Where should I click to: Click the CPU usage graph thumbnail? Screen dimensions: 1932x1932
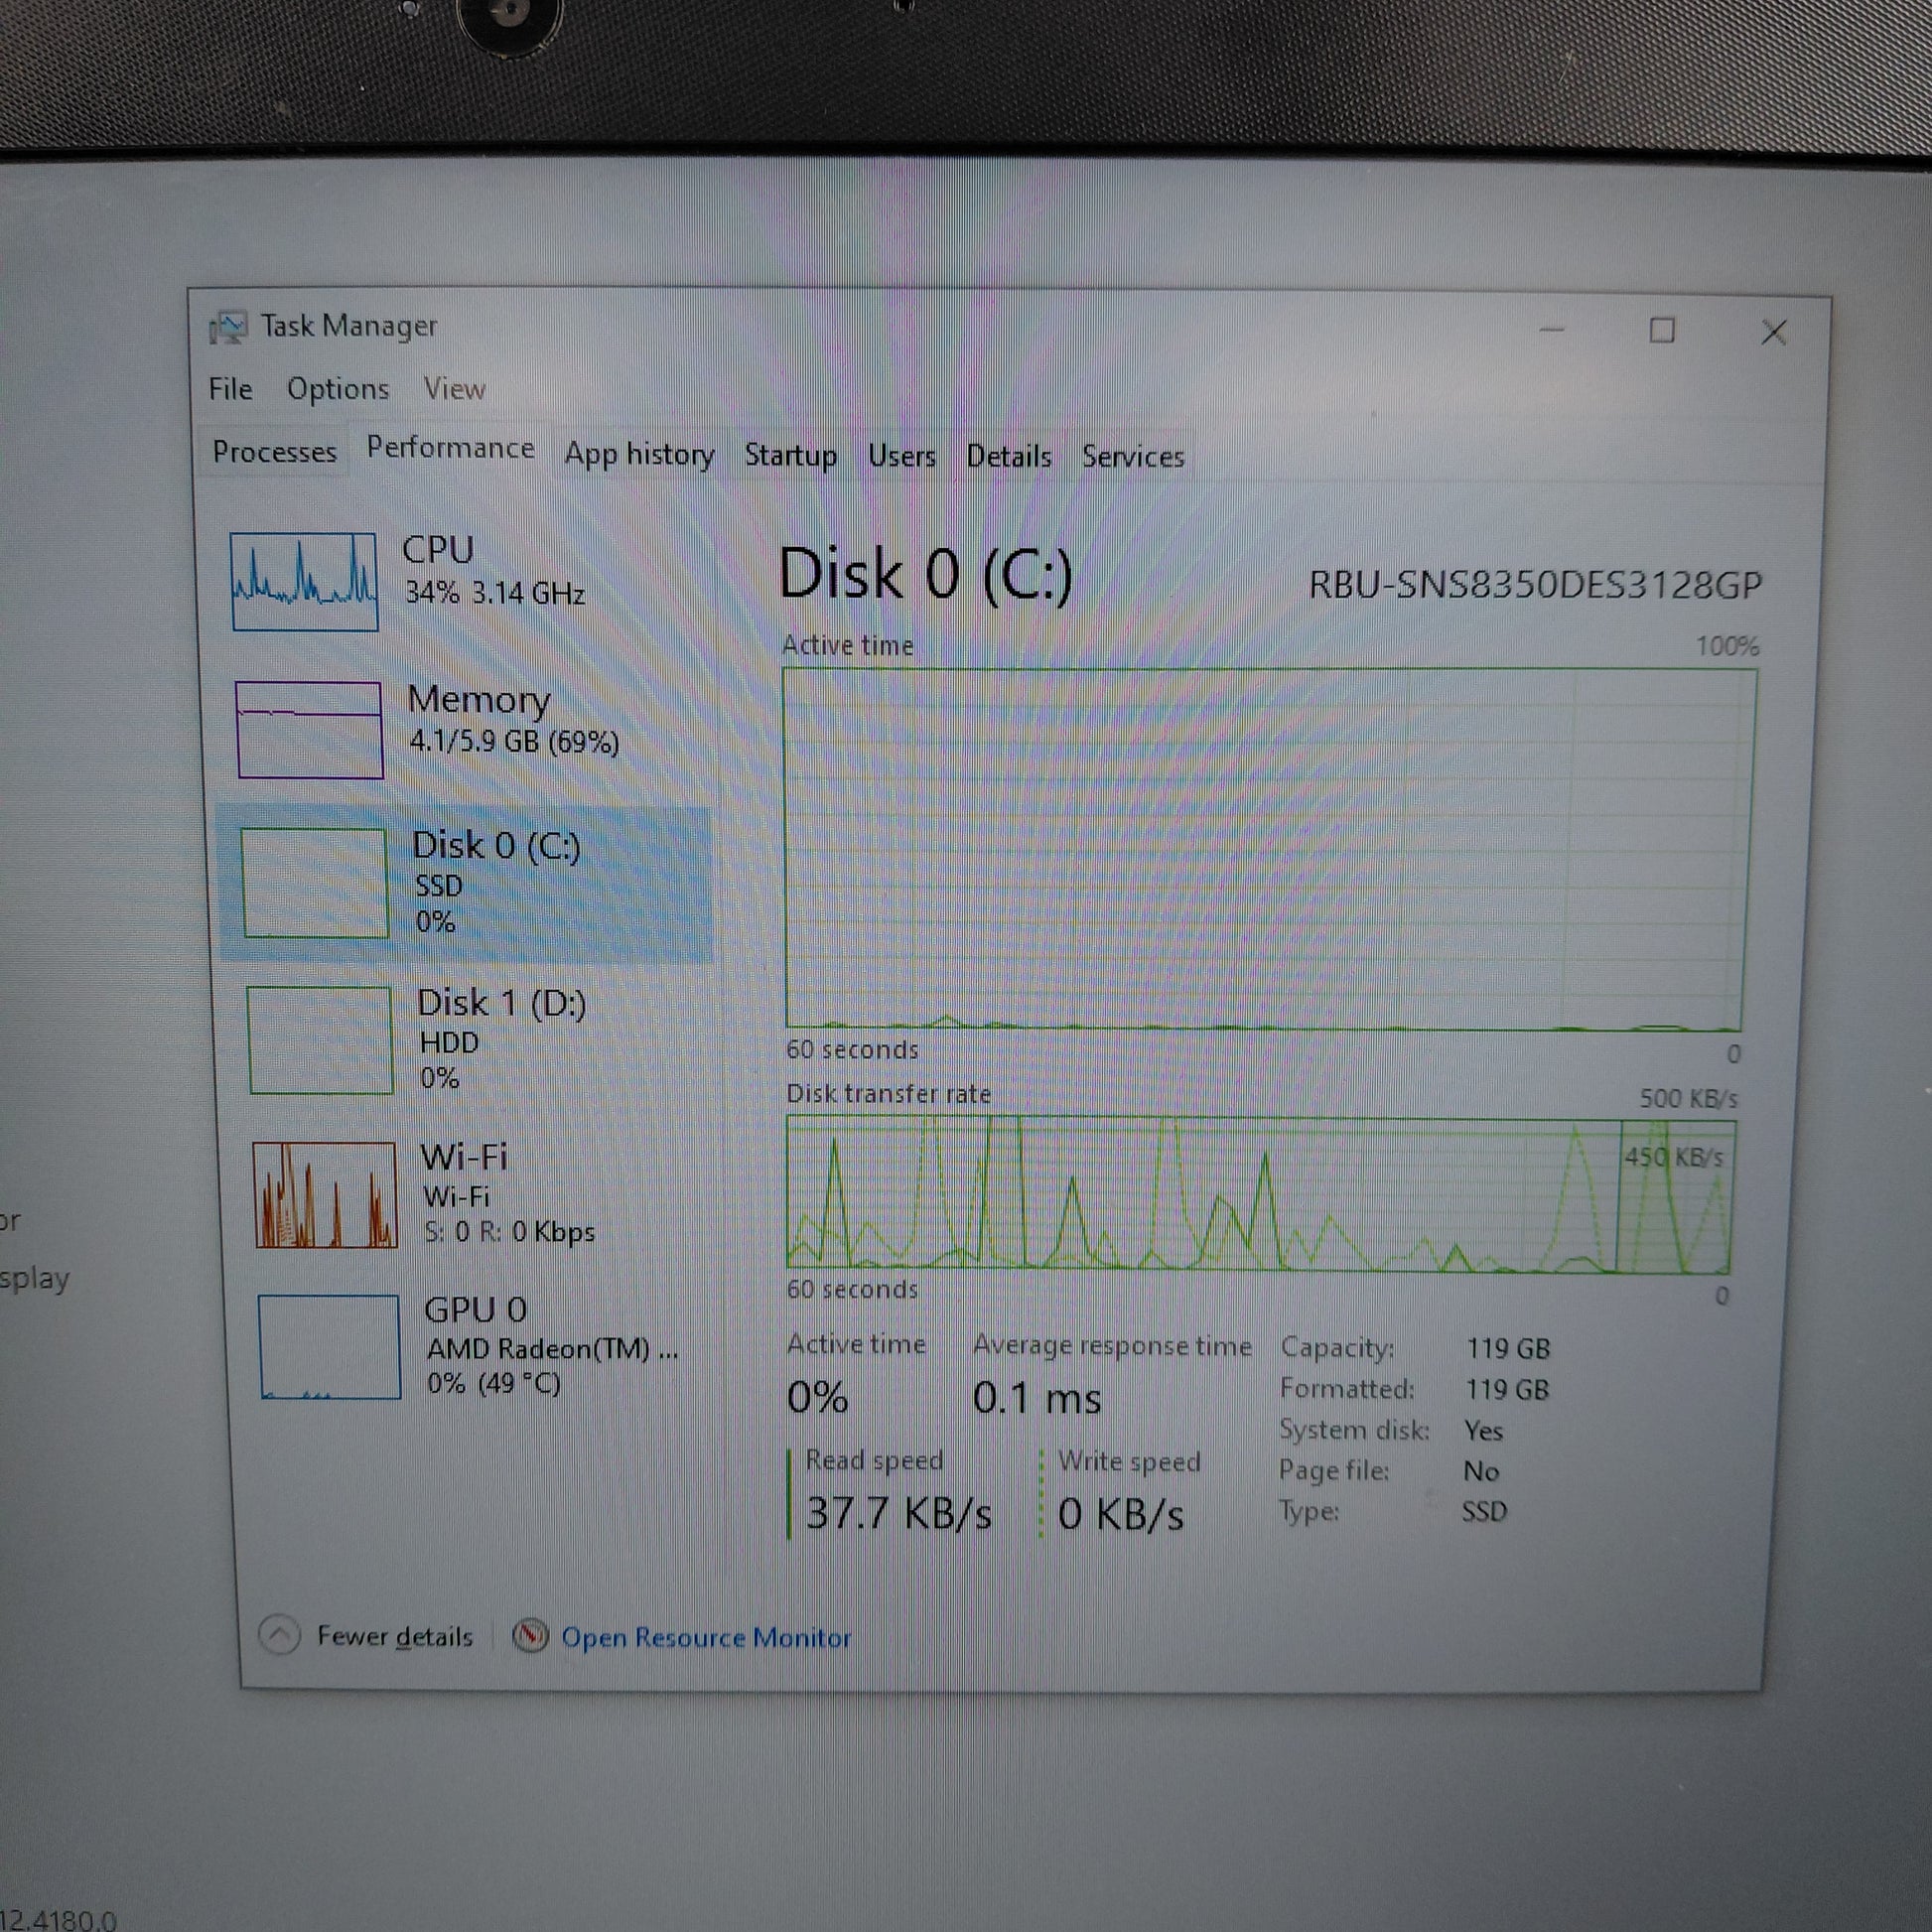304,581
